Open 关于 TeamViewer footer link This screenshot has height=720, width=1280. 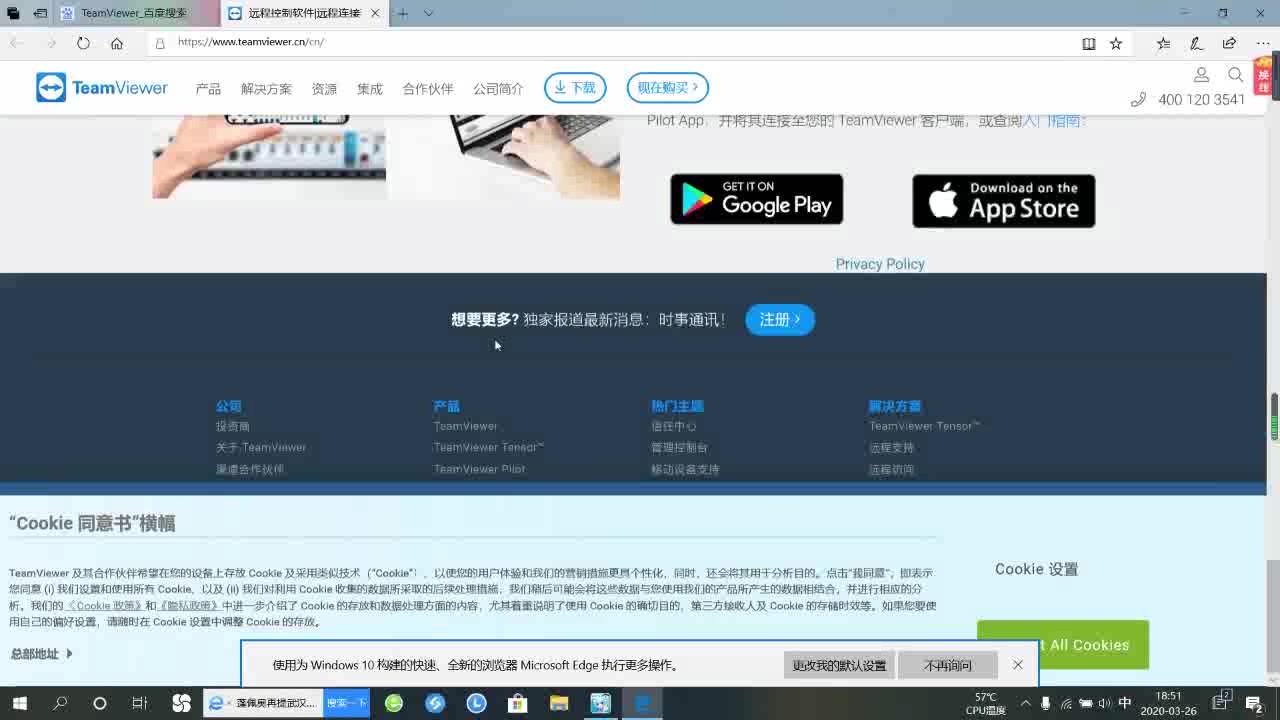point(261,447)
